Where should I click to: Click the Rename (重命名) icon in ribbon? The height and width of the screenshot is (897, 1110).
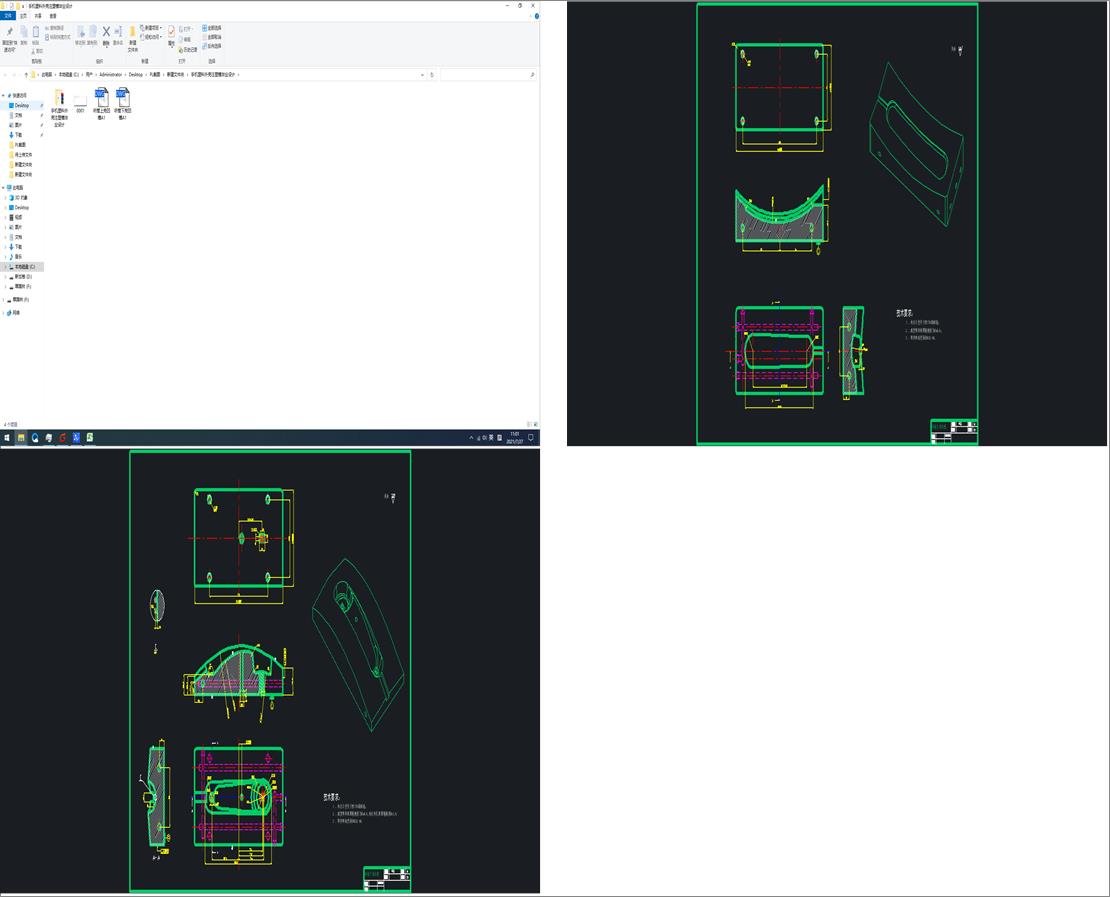[x=118, y=33]
